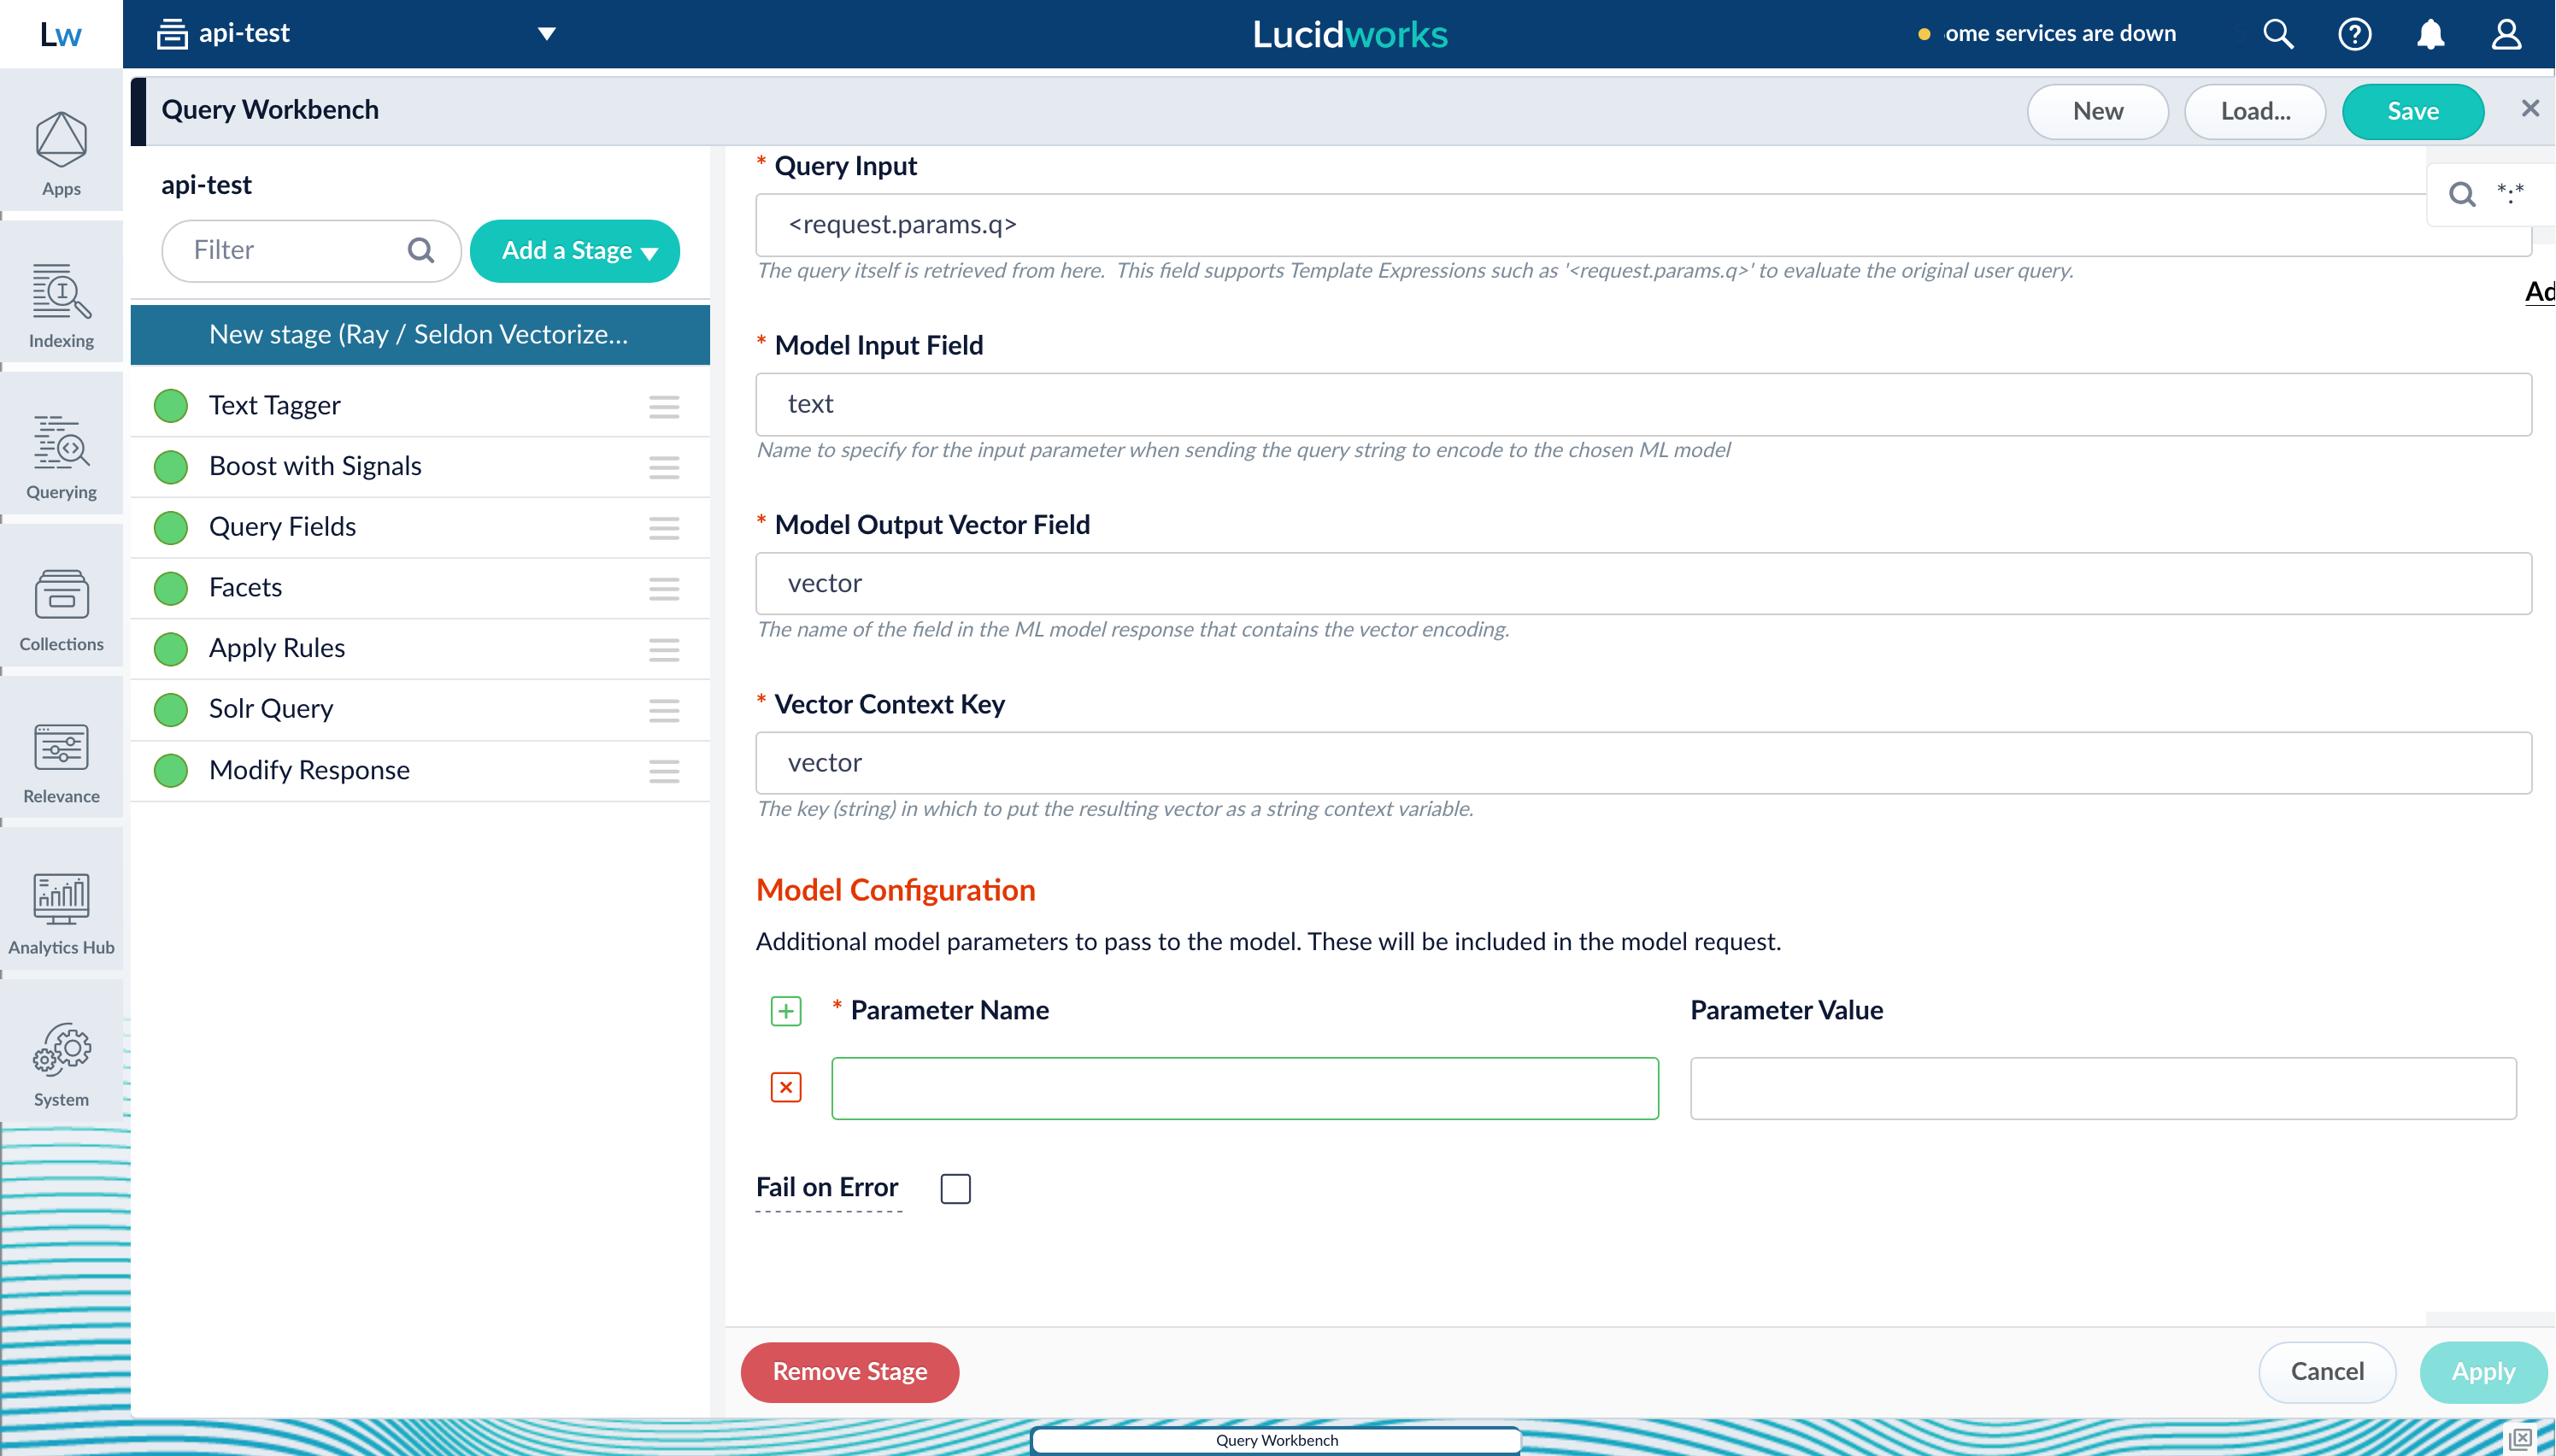Open the help question mark icon

point(2354,34)
